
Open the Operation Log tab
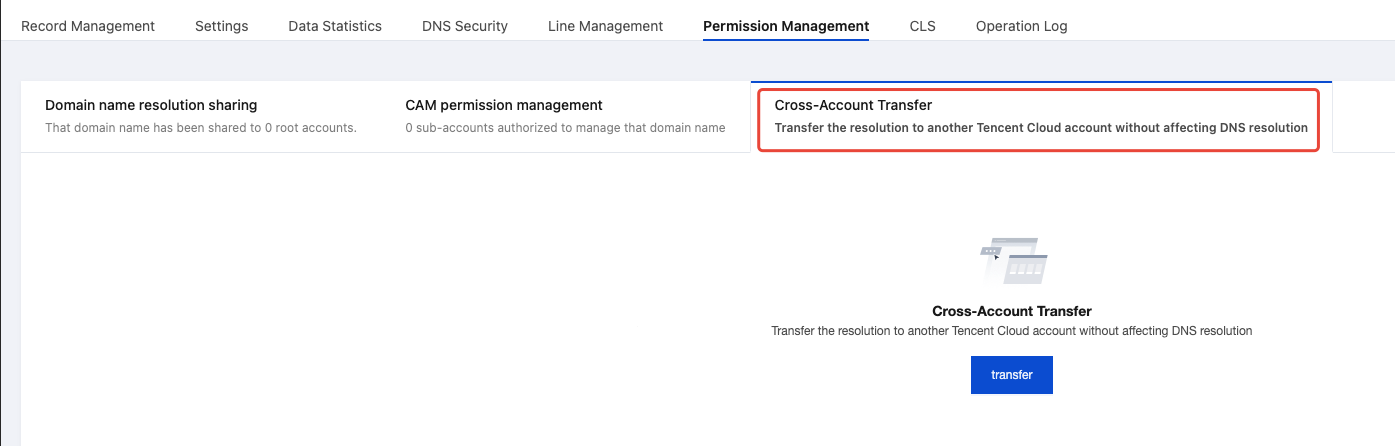pos(1021,26)
